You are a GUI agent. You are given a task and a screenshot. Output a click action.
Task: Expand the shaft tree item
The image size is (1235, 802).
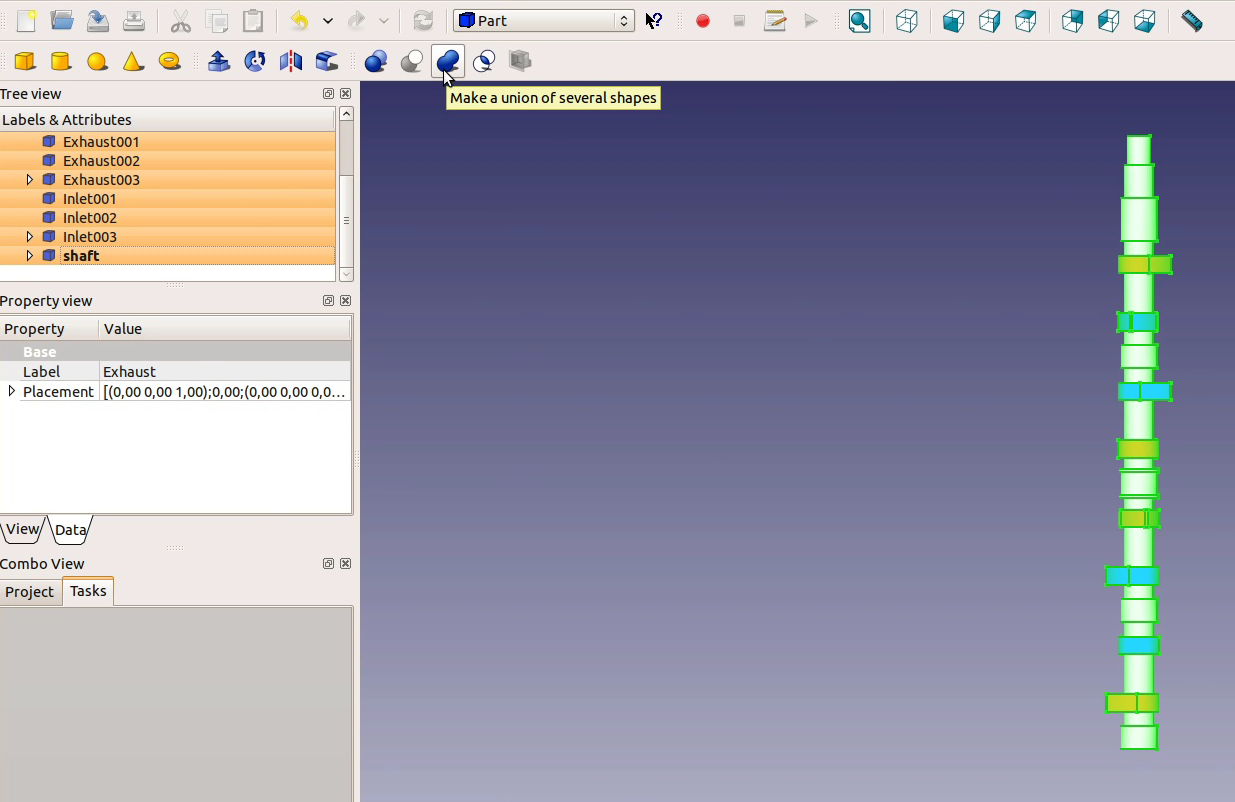point(30,255)
